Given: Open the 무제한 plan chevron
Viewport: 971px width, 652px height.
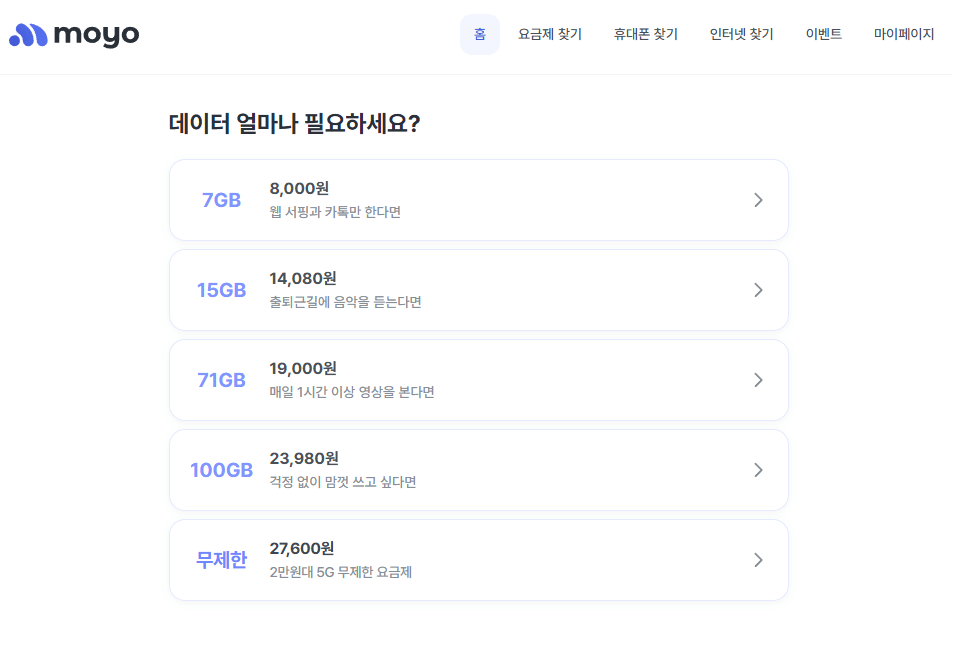Looking at the screenshot, I should [x=758, y=559].
